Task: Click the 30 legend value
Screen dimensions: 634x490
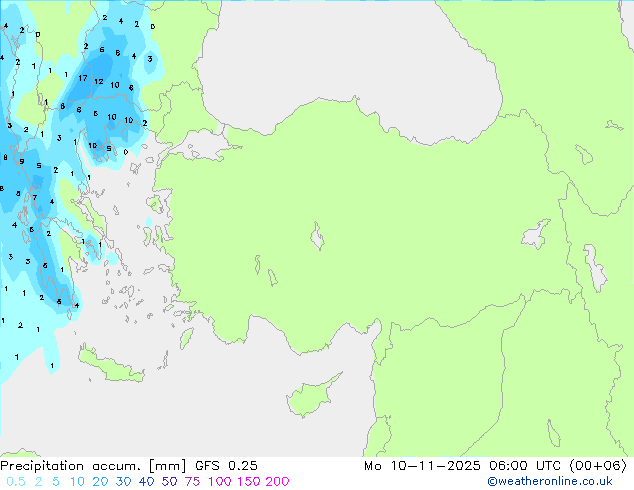Action: click(x=123, y=482)
